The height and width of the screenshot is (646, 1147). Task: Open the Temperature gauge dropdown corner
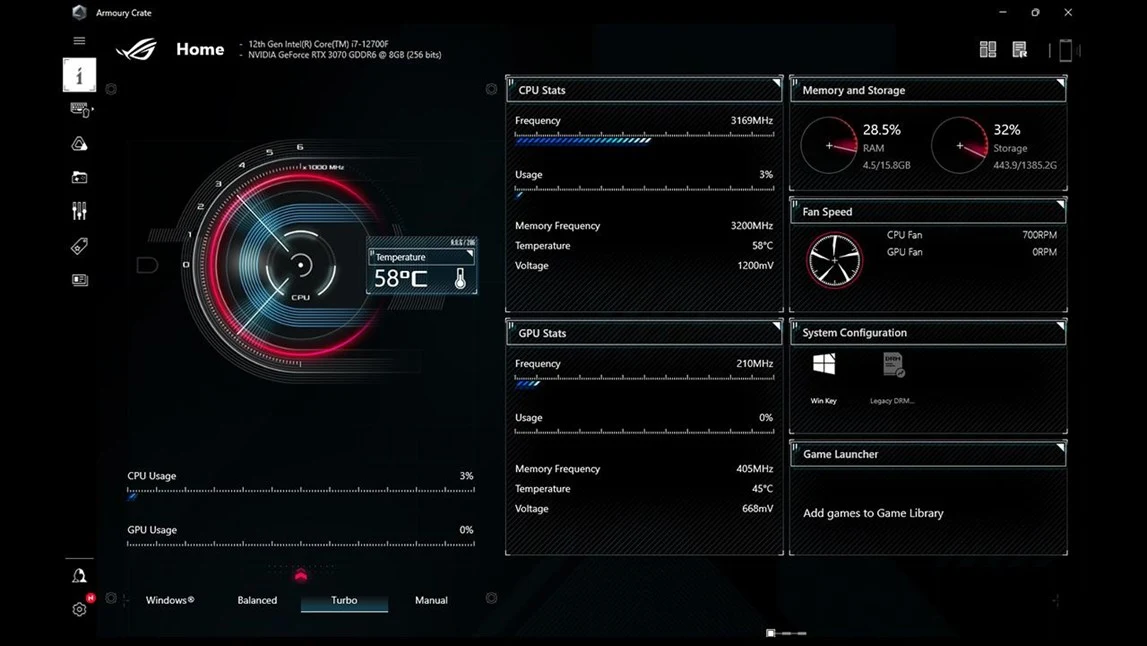coord(470,253)
